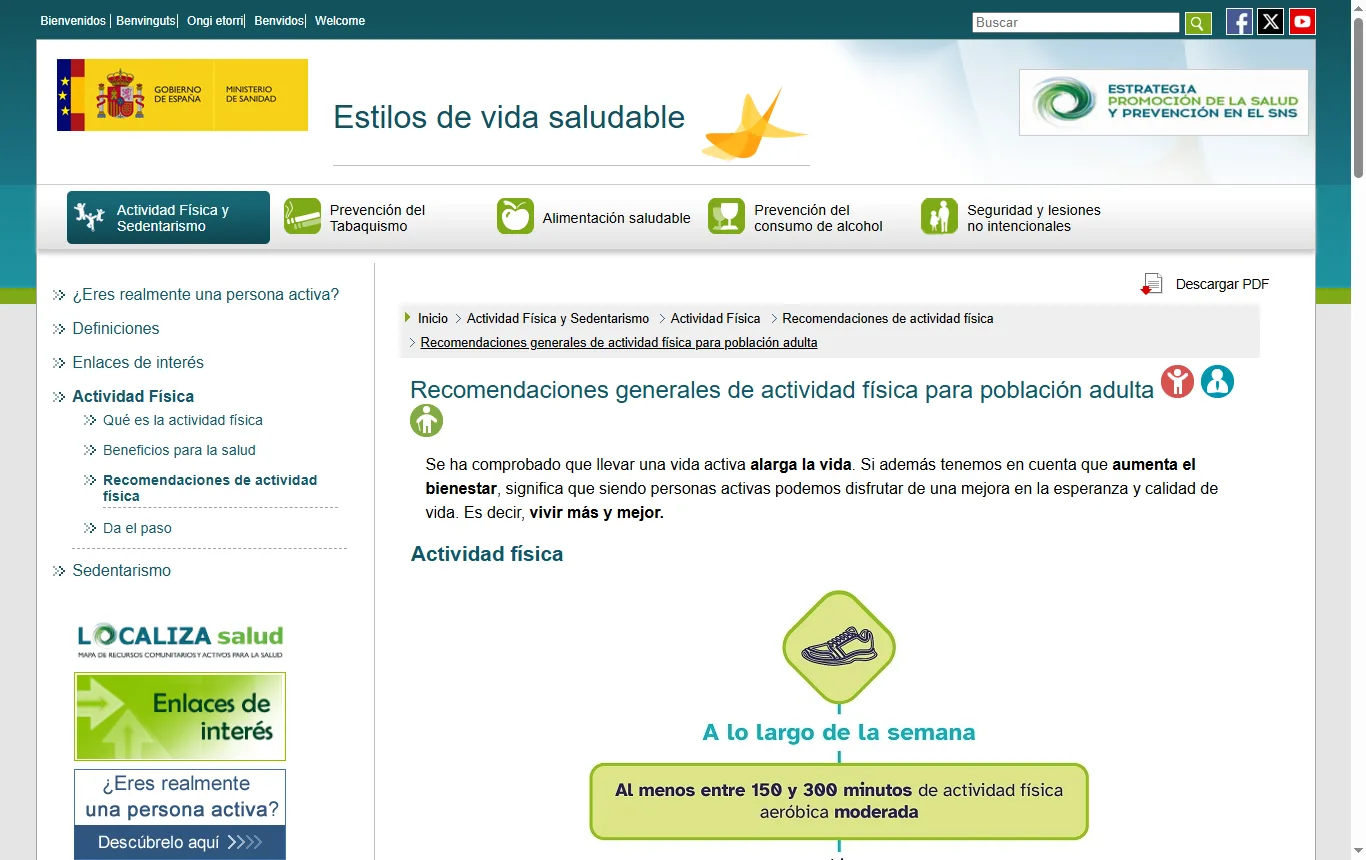
Task: Click the family icon for Seguridad y lesiones
Action: click(939, 216)
